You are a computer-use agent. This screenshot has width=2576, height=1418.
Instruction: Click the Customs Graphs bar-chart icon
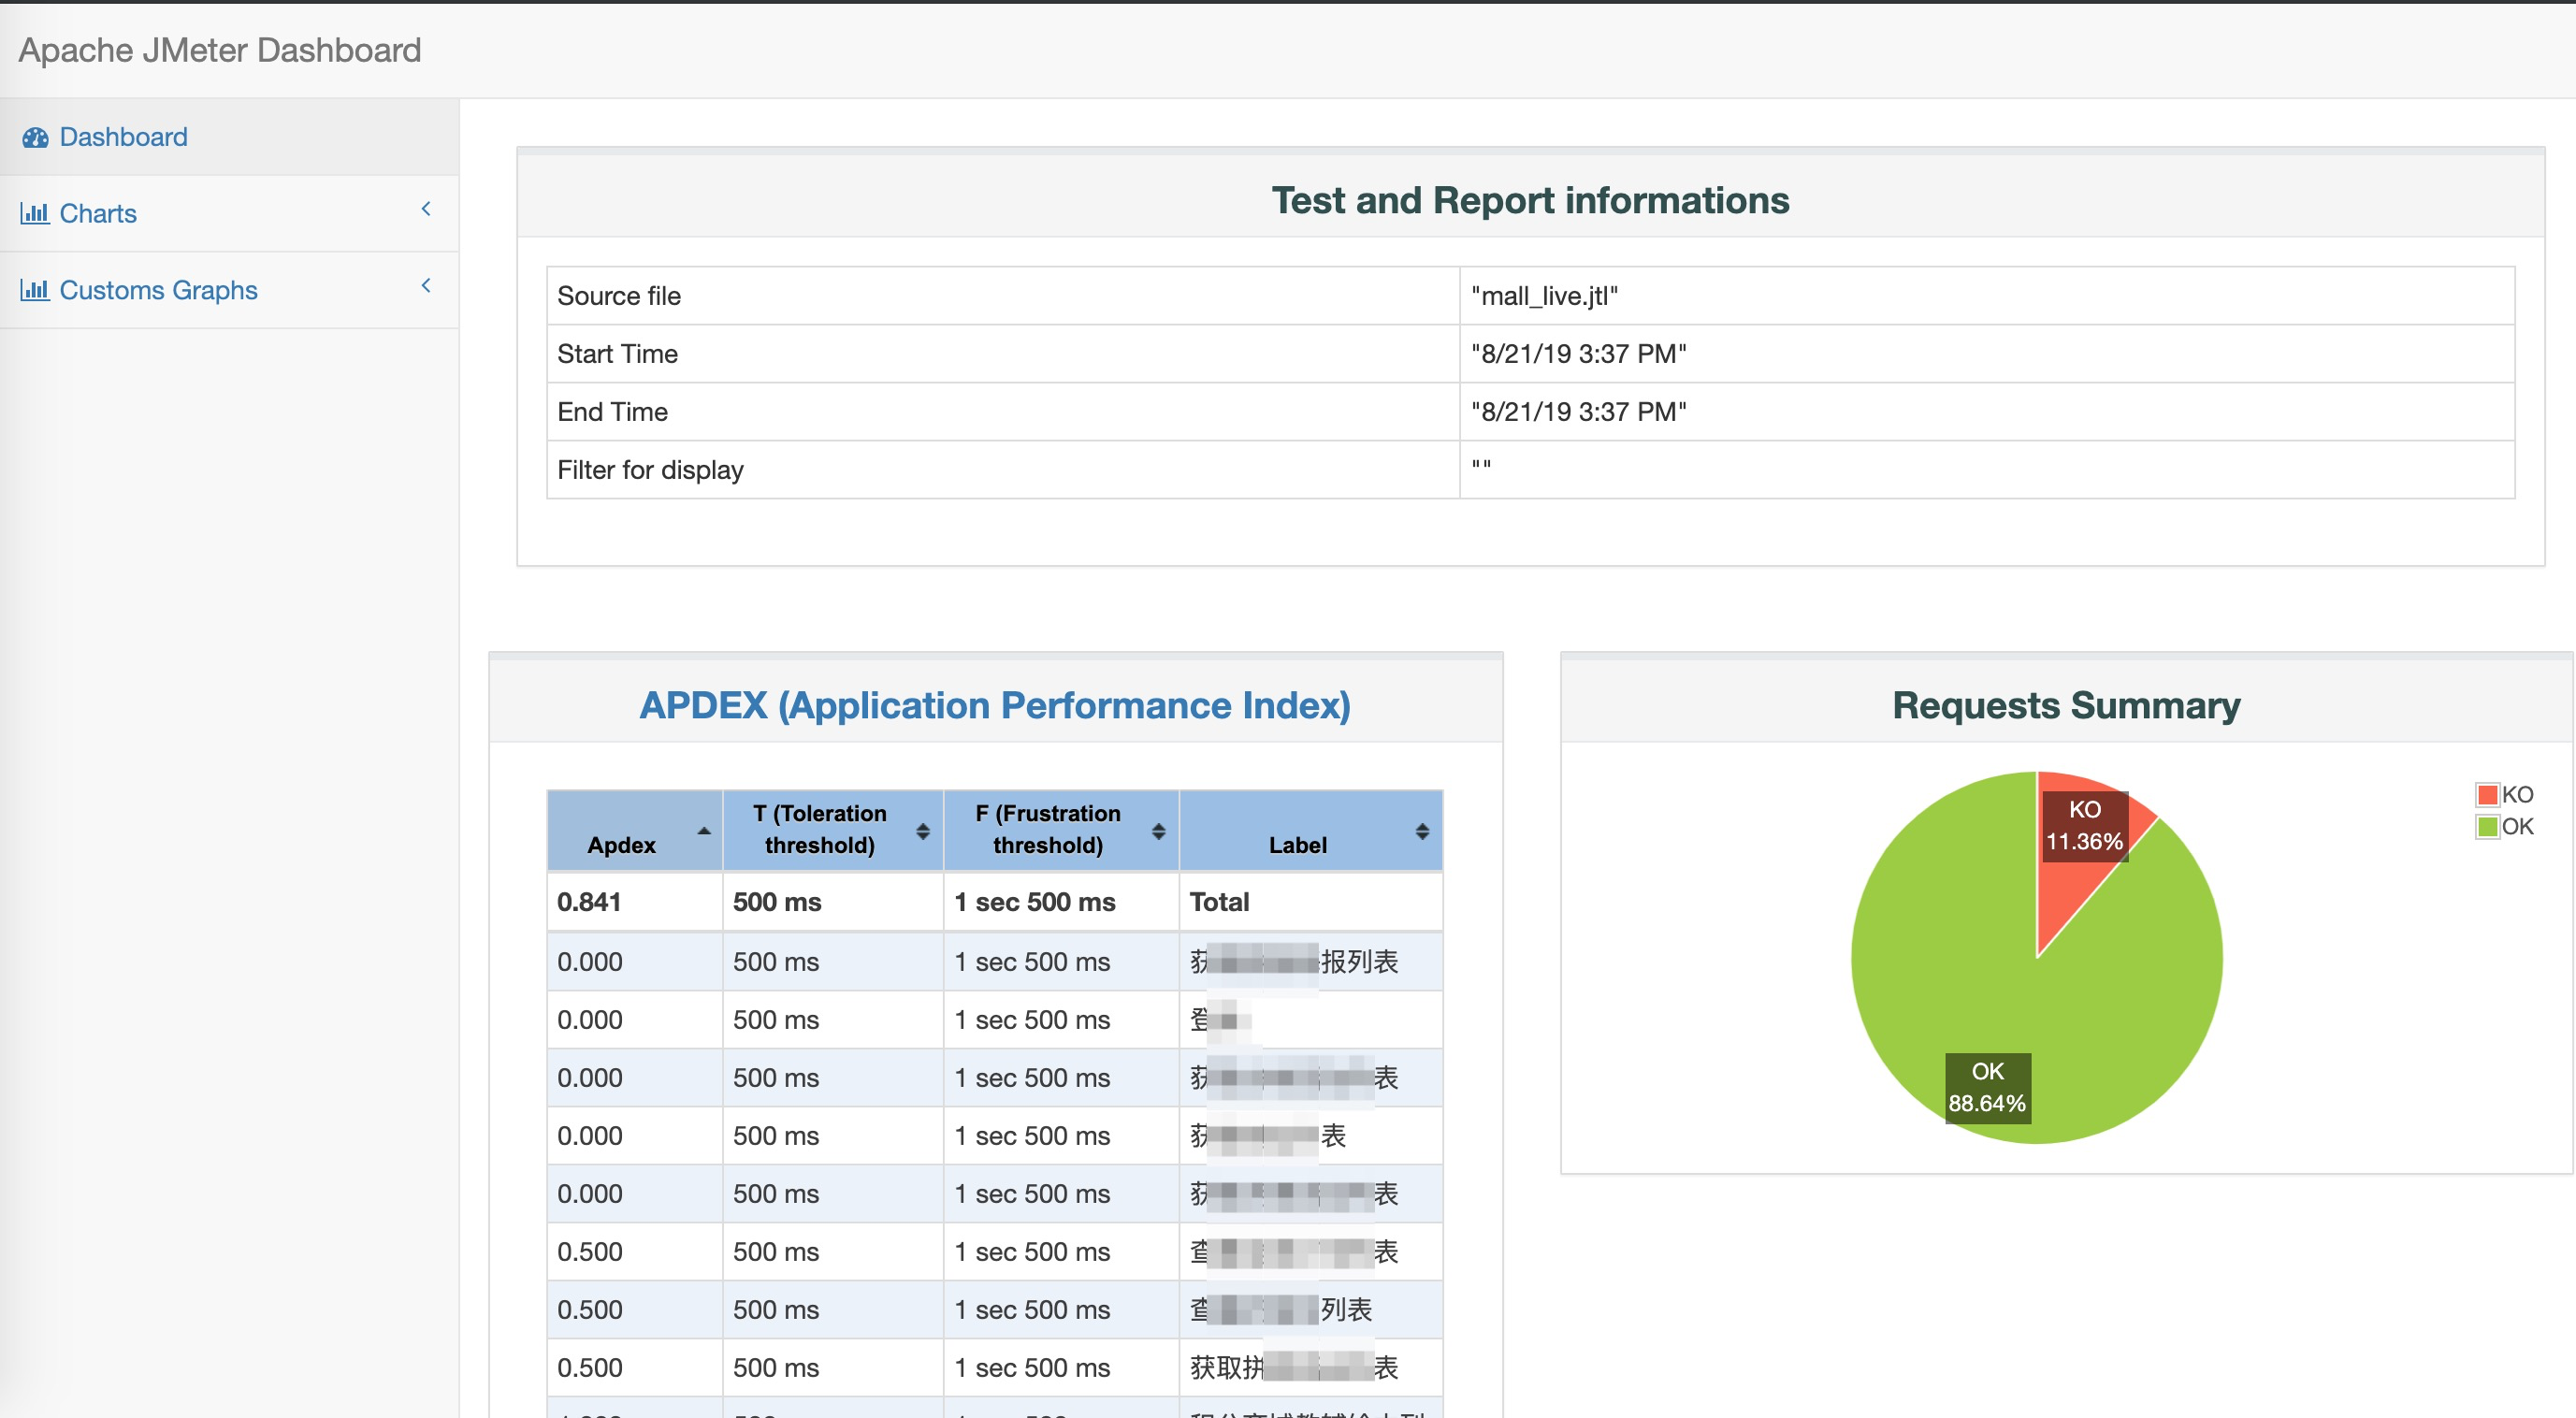tap(35, 290)
